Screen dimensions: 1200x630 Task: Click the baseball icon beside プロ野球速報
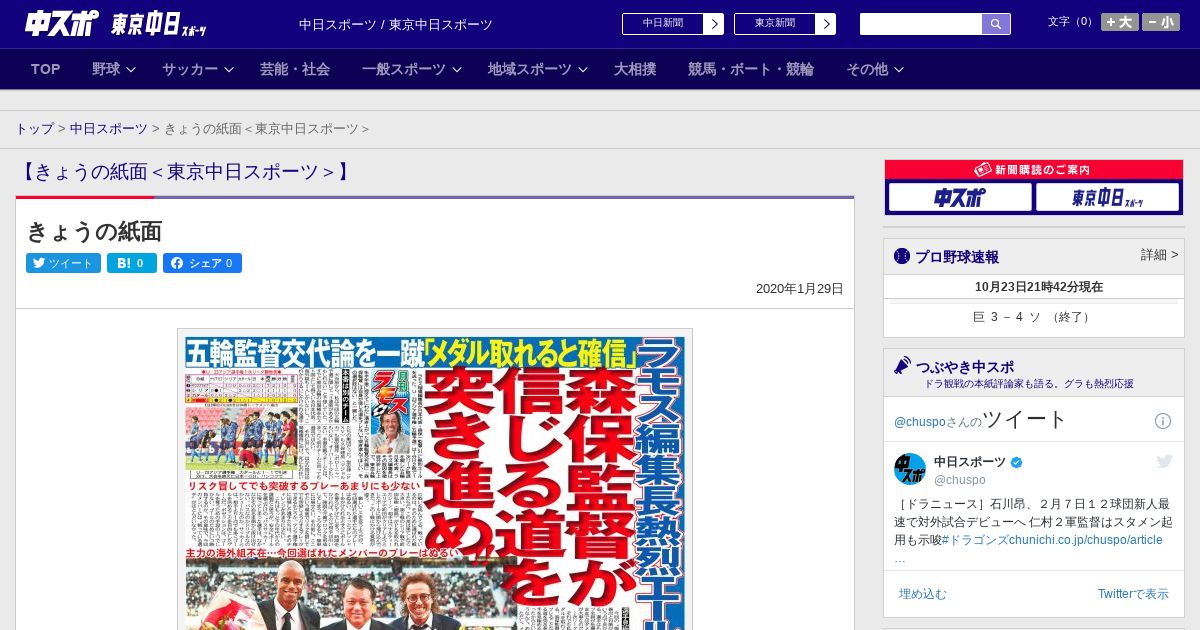902,256
